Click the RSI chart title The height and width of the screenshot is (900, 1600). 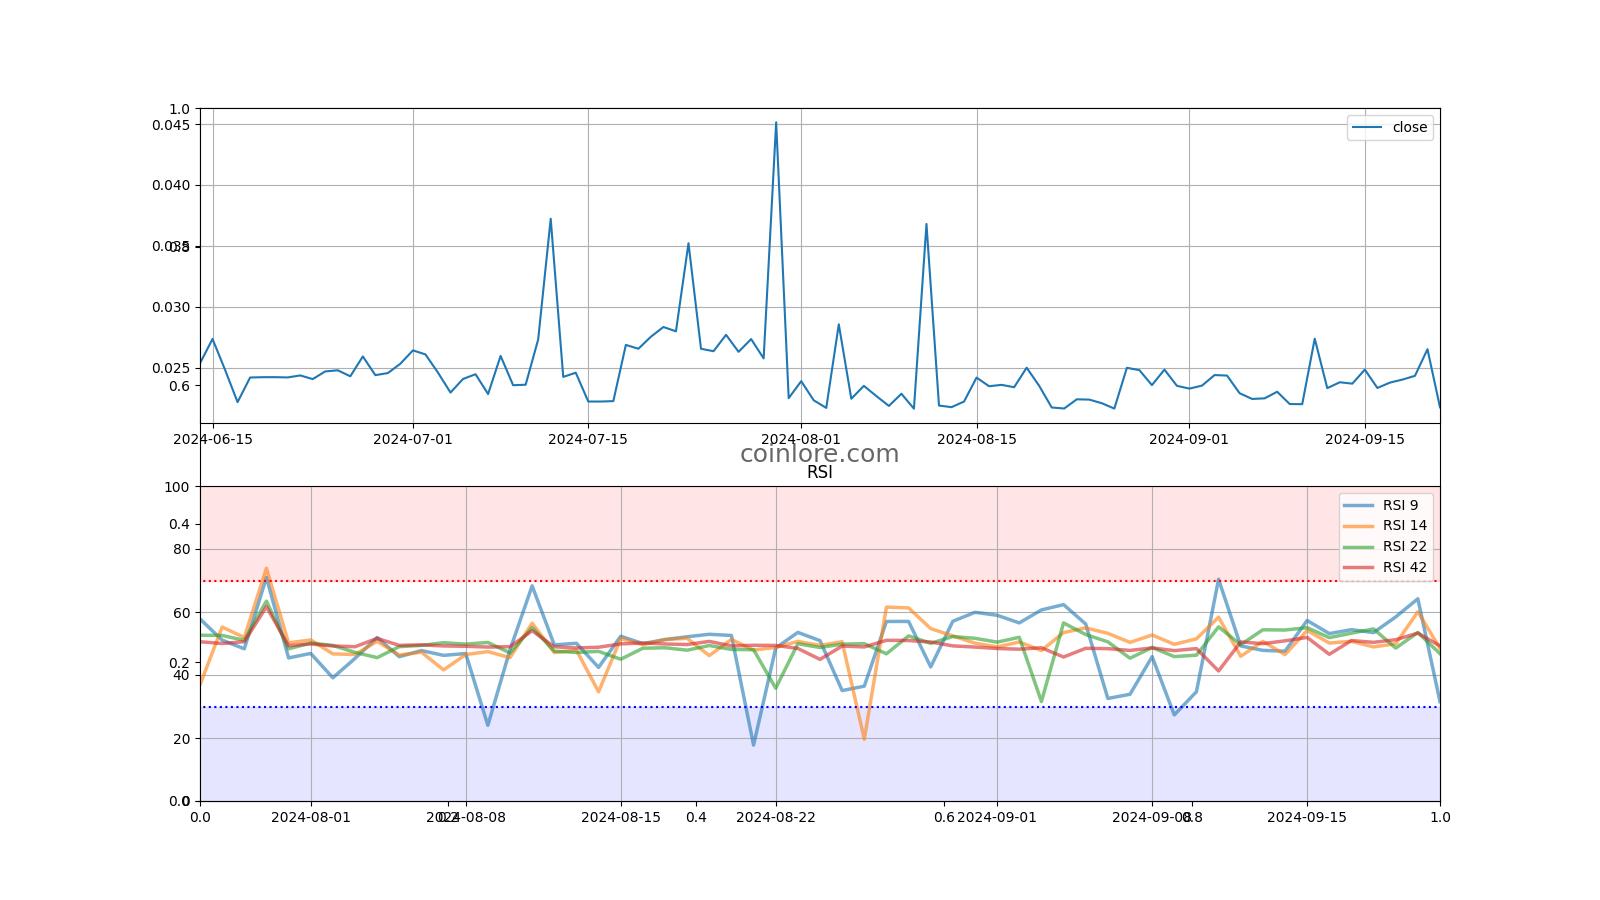point(819,472)
